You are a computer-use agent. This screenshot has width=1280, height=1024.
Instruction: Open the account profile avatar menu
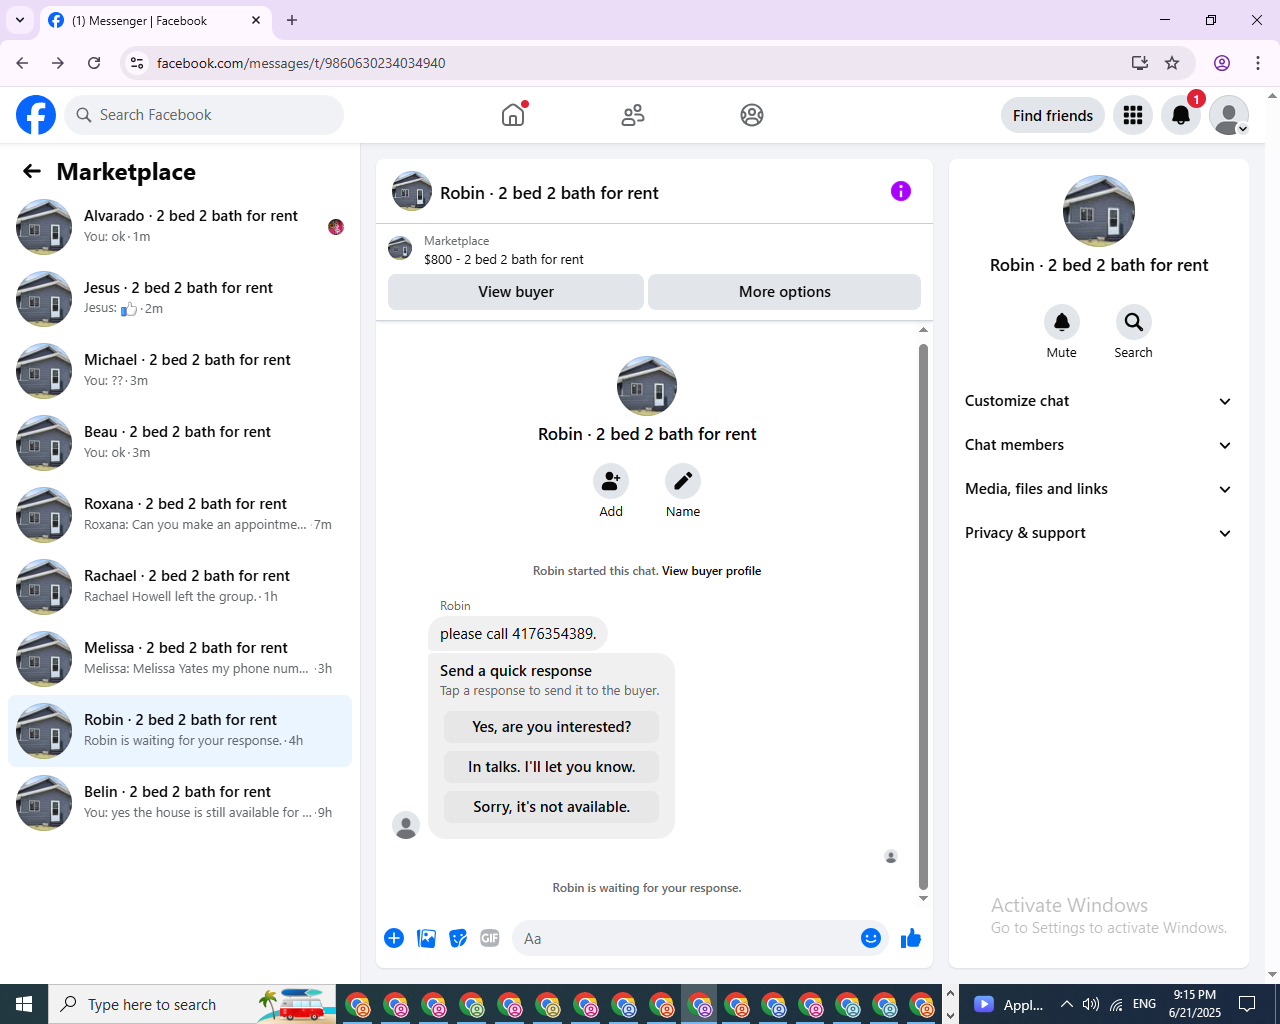pyautogui.click(x=1229, y=115)
